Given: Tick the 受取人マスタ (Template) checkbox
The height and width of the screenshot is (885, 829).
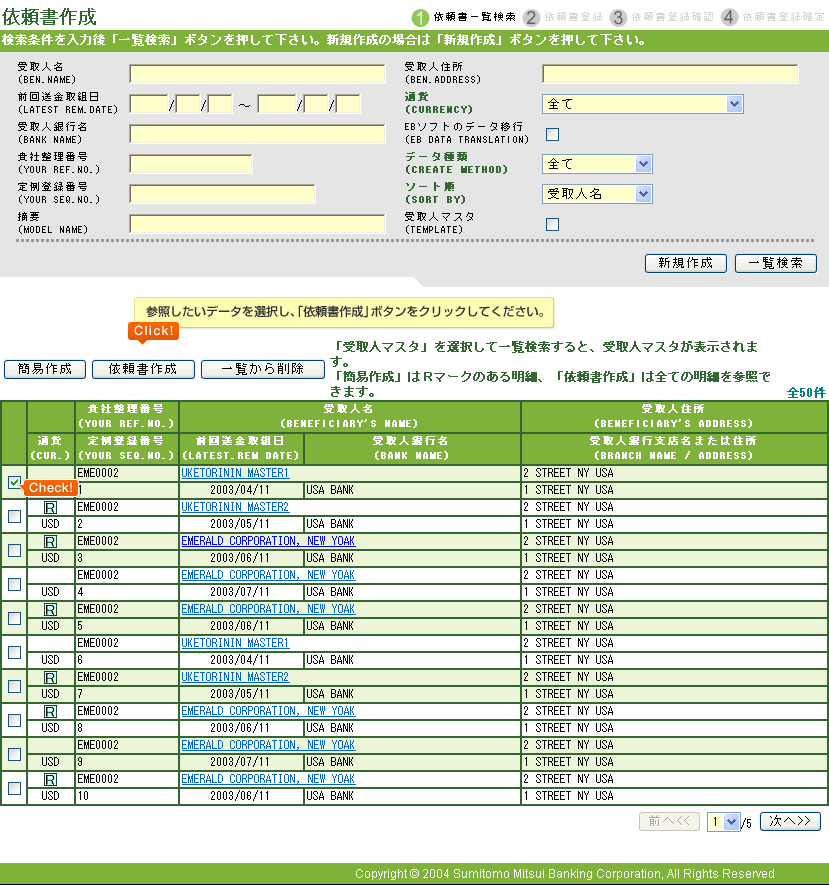Looking at the screenshot, I should coord(552,225).
